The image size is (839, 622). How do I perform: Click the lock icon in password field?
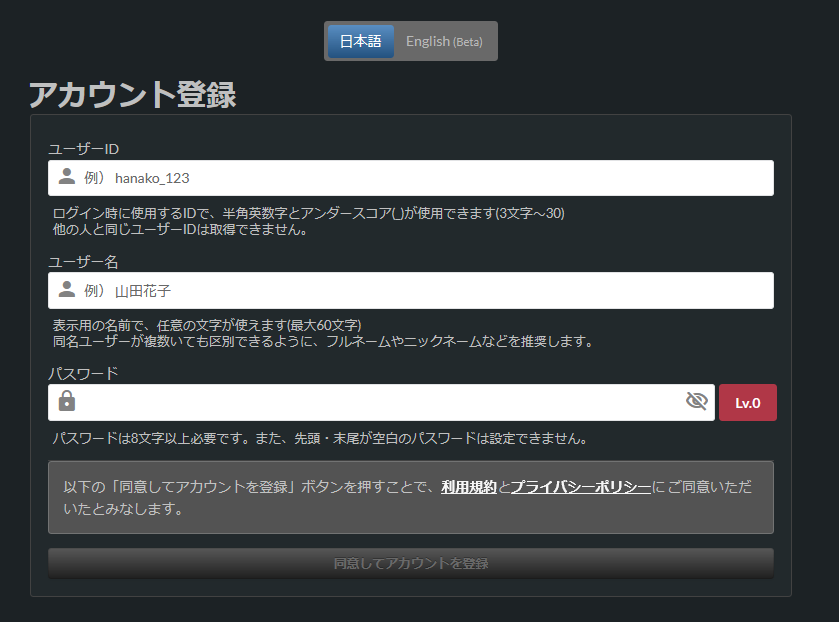(x=67, y=400)
